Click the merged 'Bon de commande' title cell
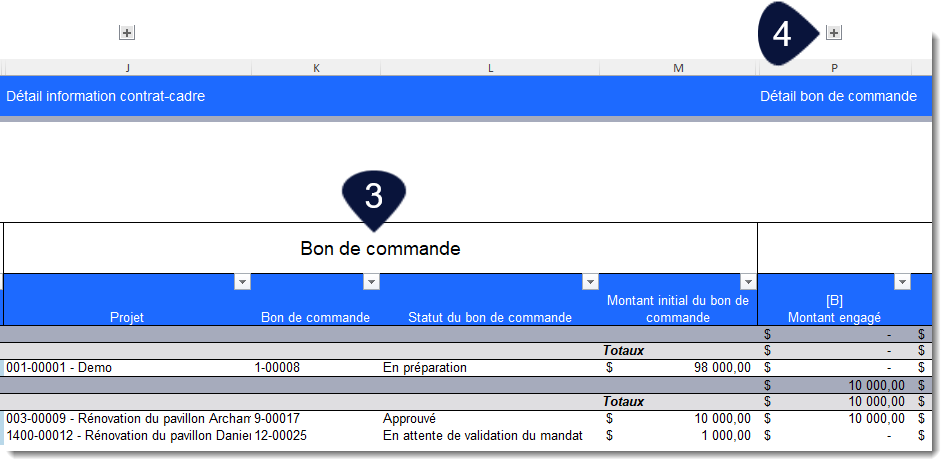 tap(380, 248)
